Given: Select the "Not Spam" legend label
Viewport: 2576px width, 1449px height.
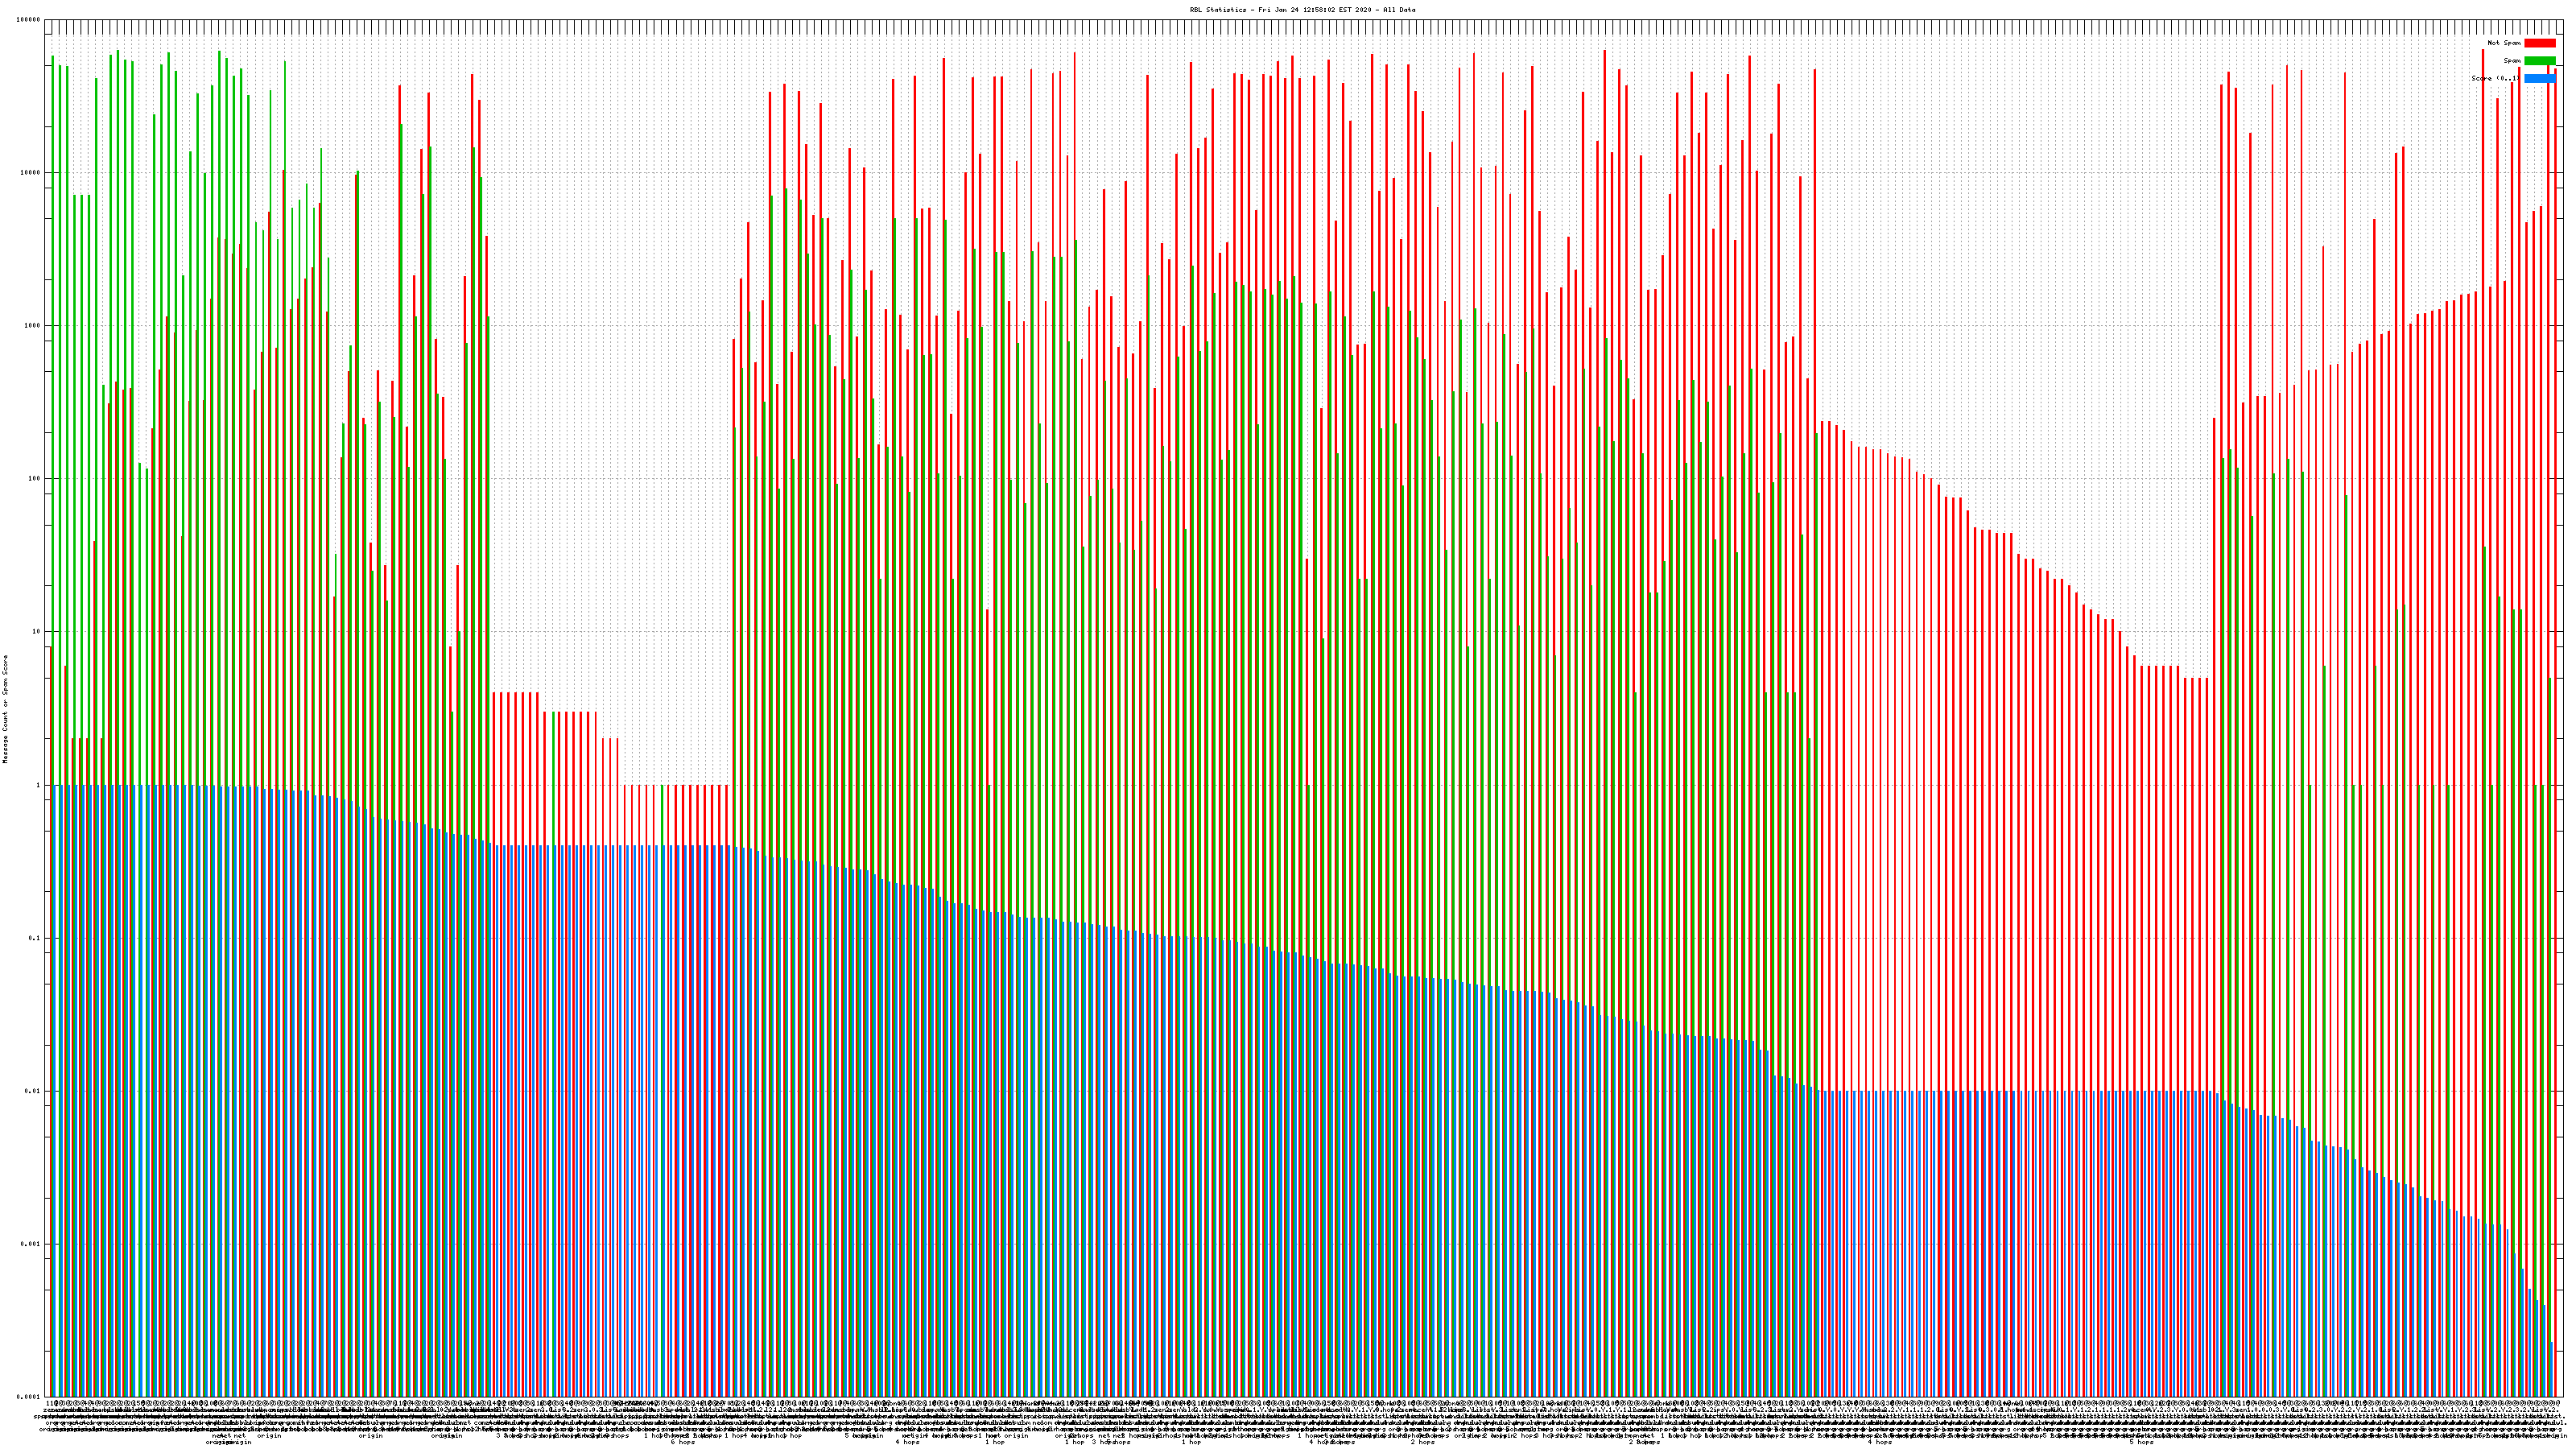Looking at the screenshot, I should [x=2504, y=43].
